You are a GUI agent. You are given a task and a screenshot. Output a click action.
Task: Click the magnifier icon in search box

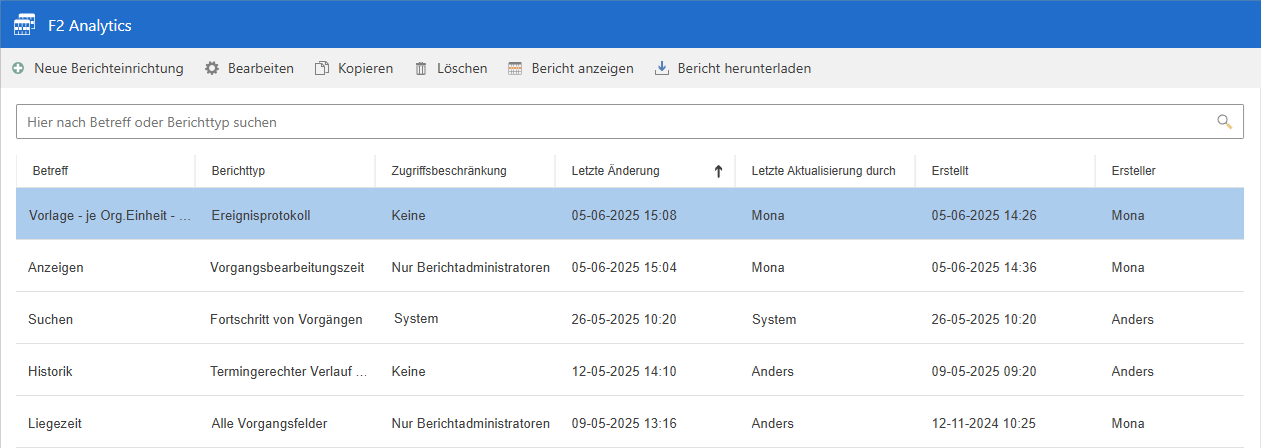tap(1224, 122)
